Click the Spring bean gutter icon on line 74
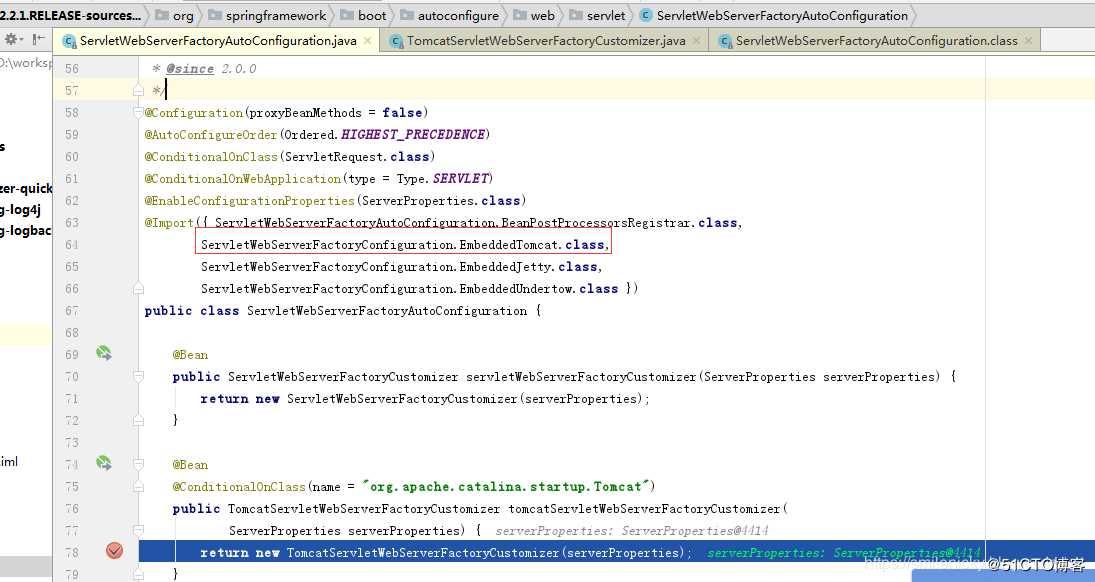The height and width of the screenshot is (582, 1095). coord(104,463)
